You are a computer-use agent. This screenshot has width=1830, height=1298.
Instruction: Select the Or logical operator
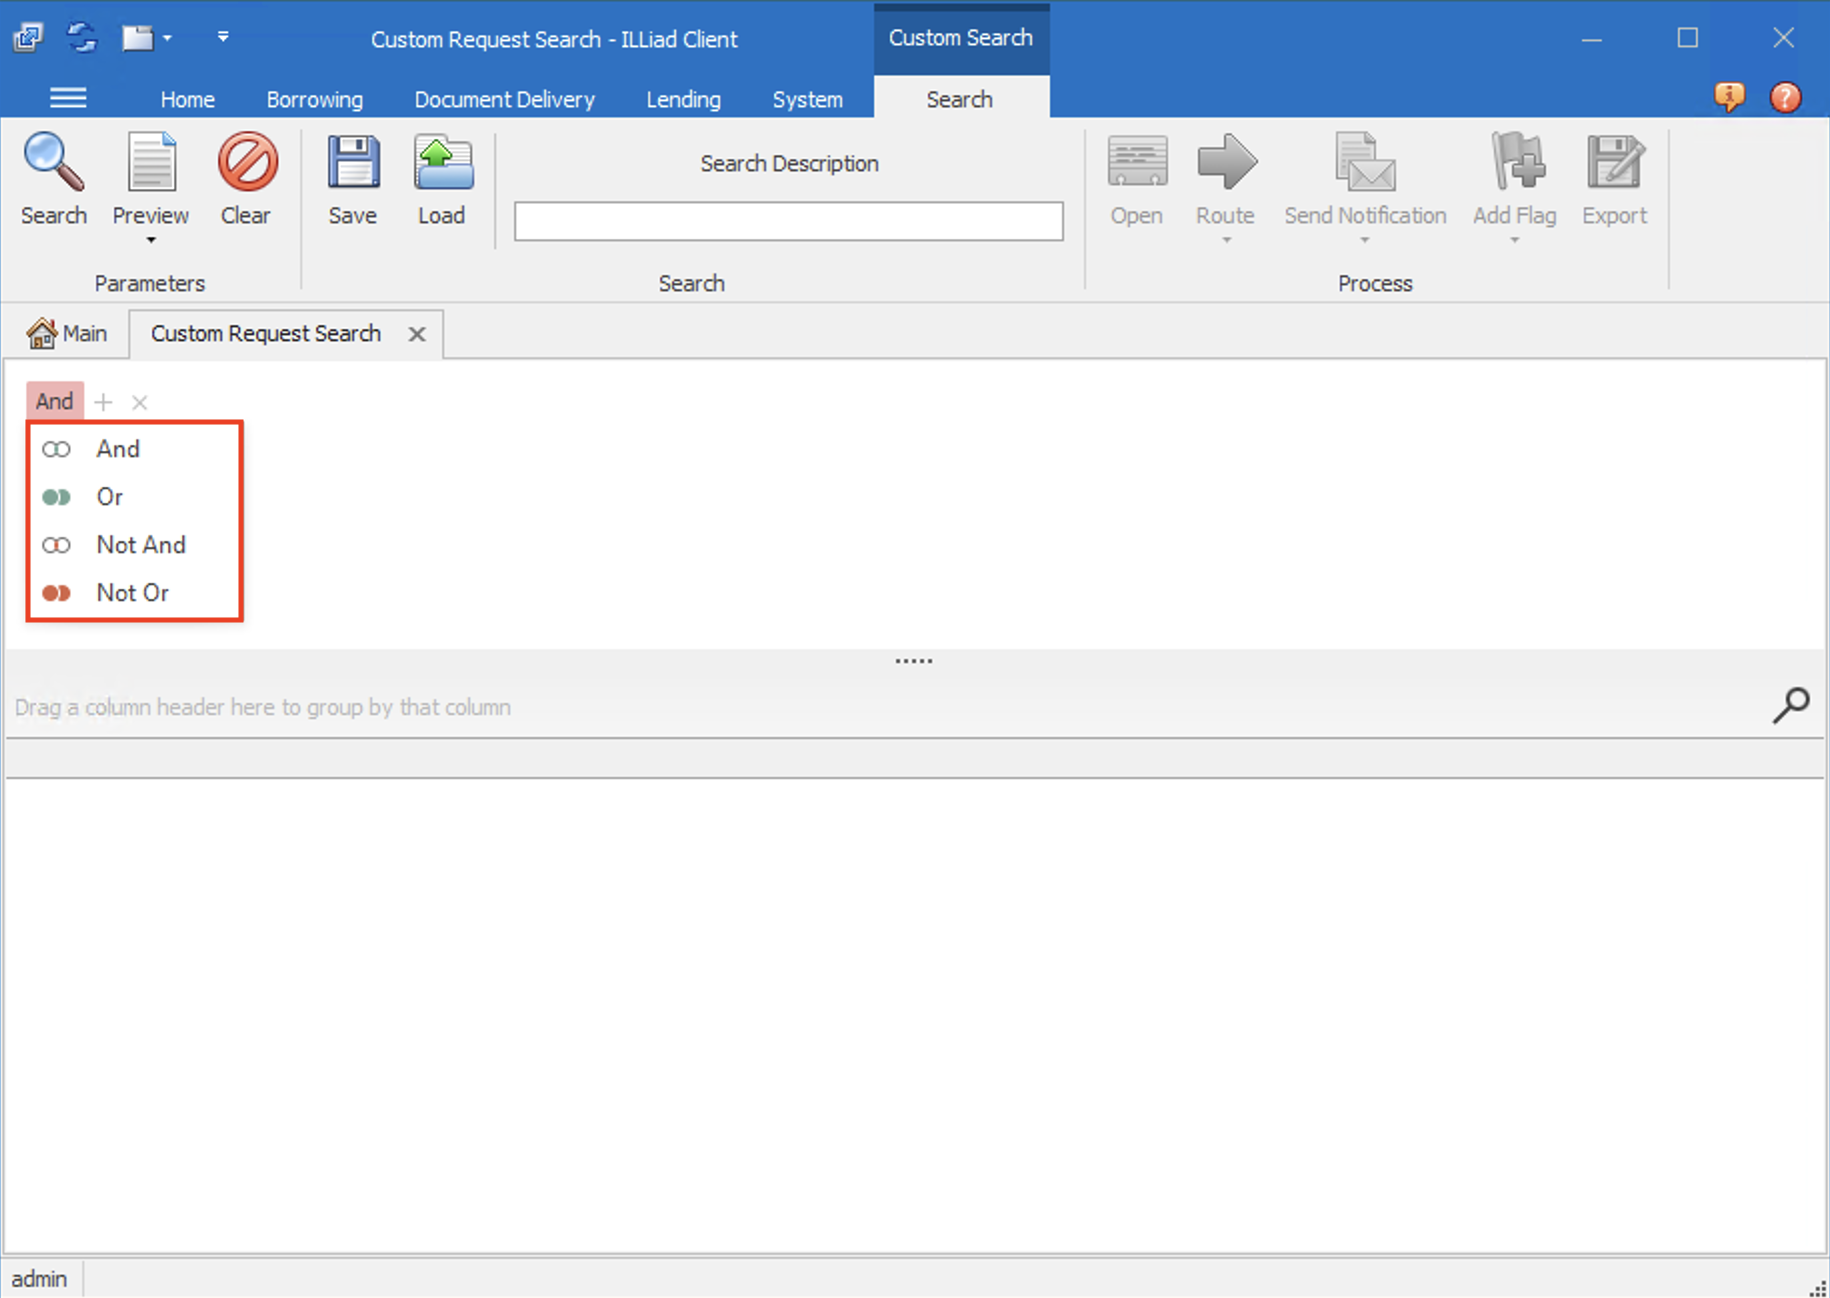pyautogui.click(x=110, y=496)
